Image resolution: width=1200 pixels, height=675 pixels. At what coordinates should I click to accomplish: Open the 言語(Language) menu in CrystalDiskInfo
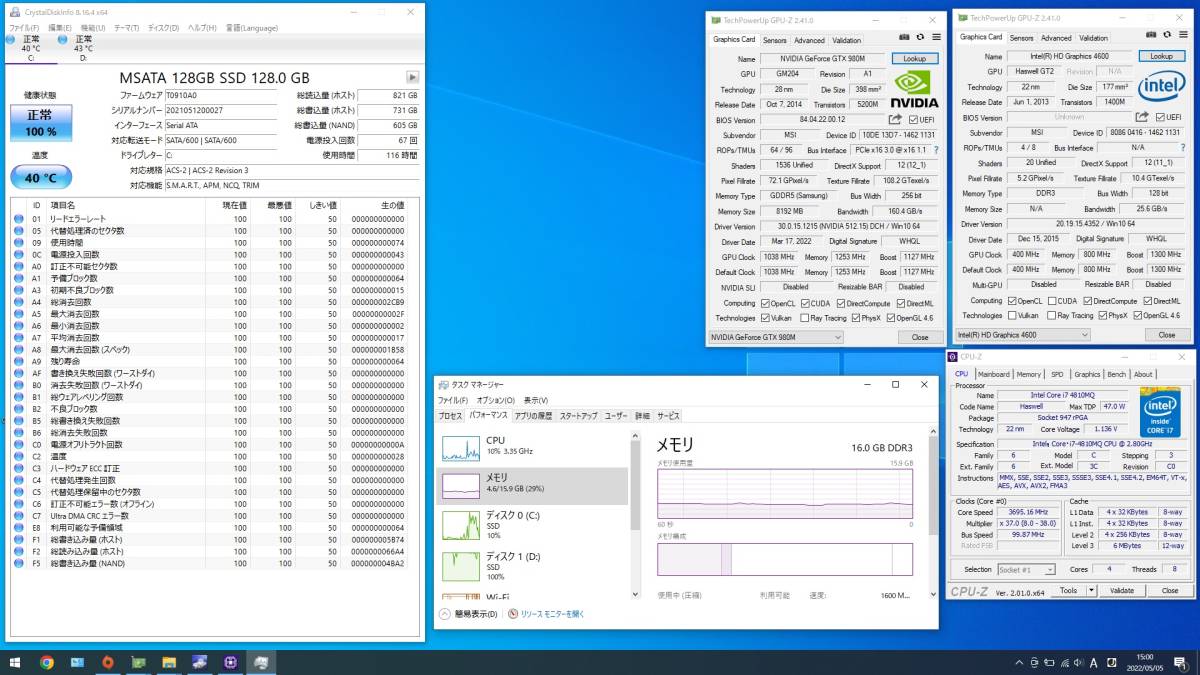click(251, 27)
